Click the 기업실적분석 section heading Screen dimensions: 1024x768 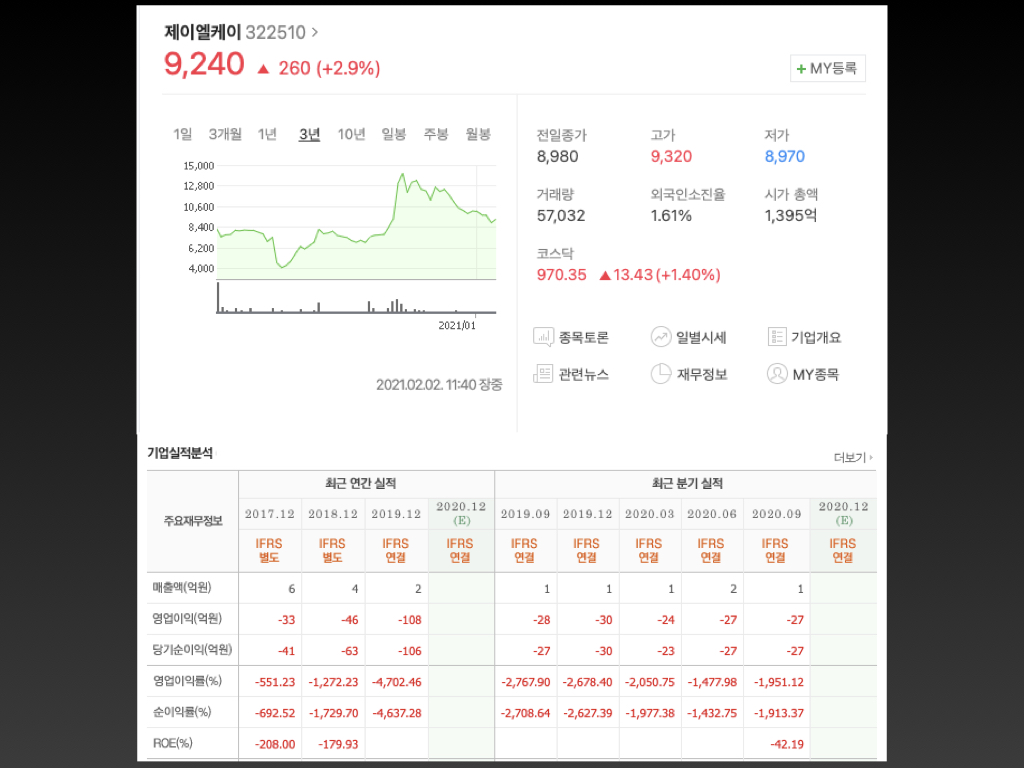(180, 453)
